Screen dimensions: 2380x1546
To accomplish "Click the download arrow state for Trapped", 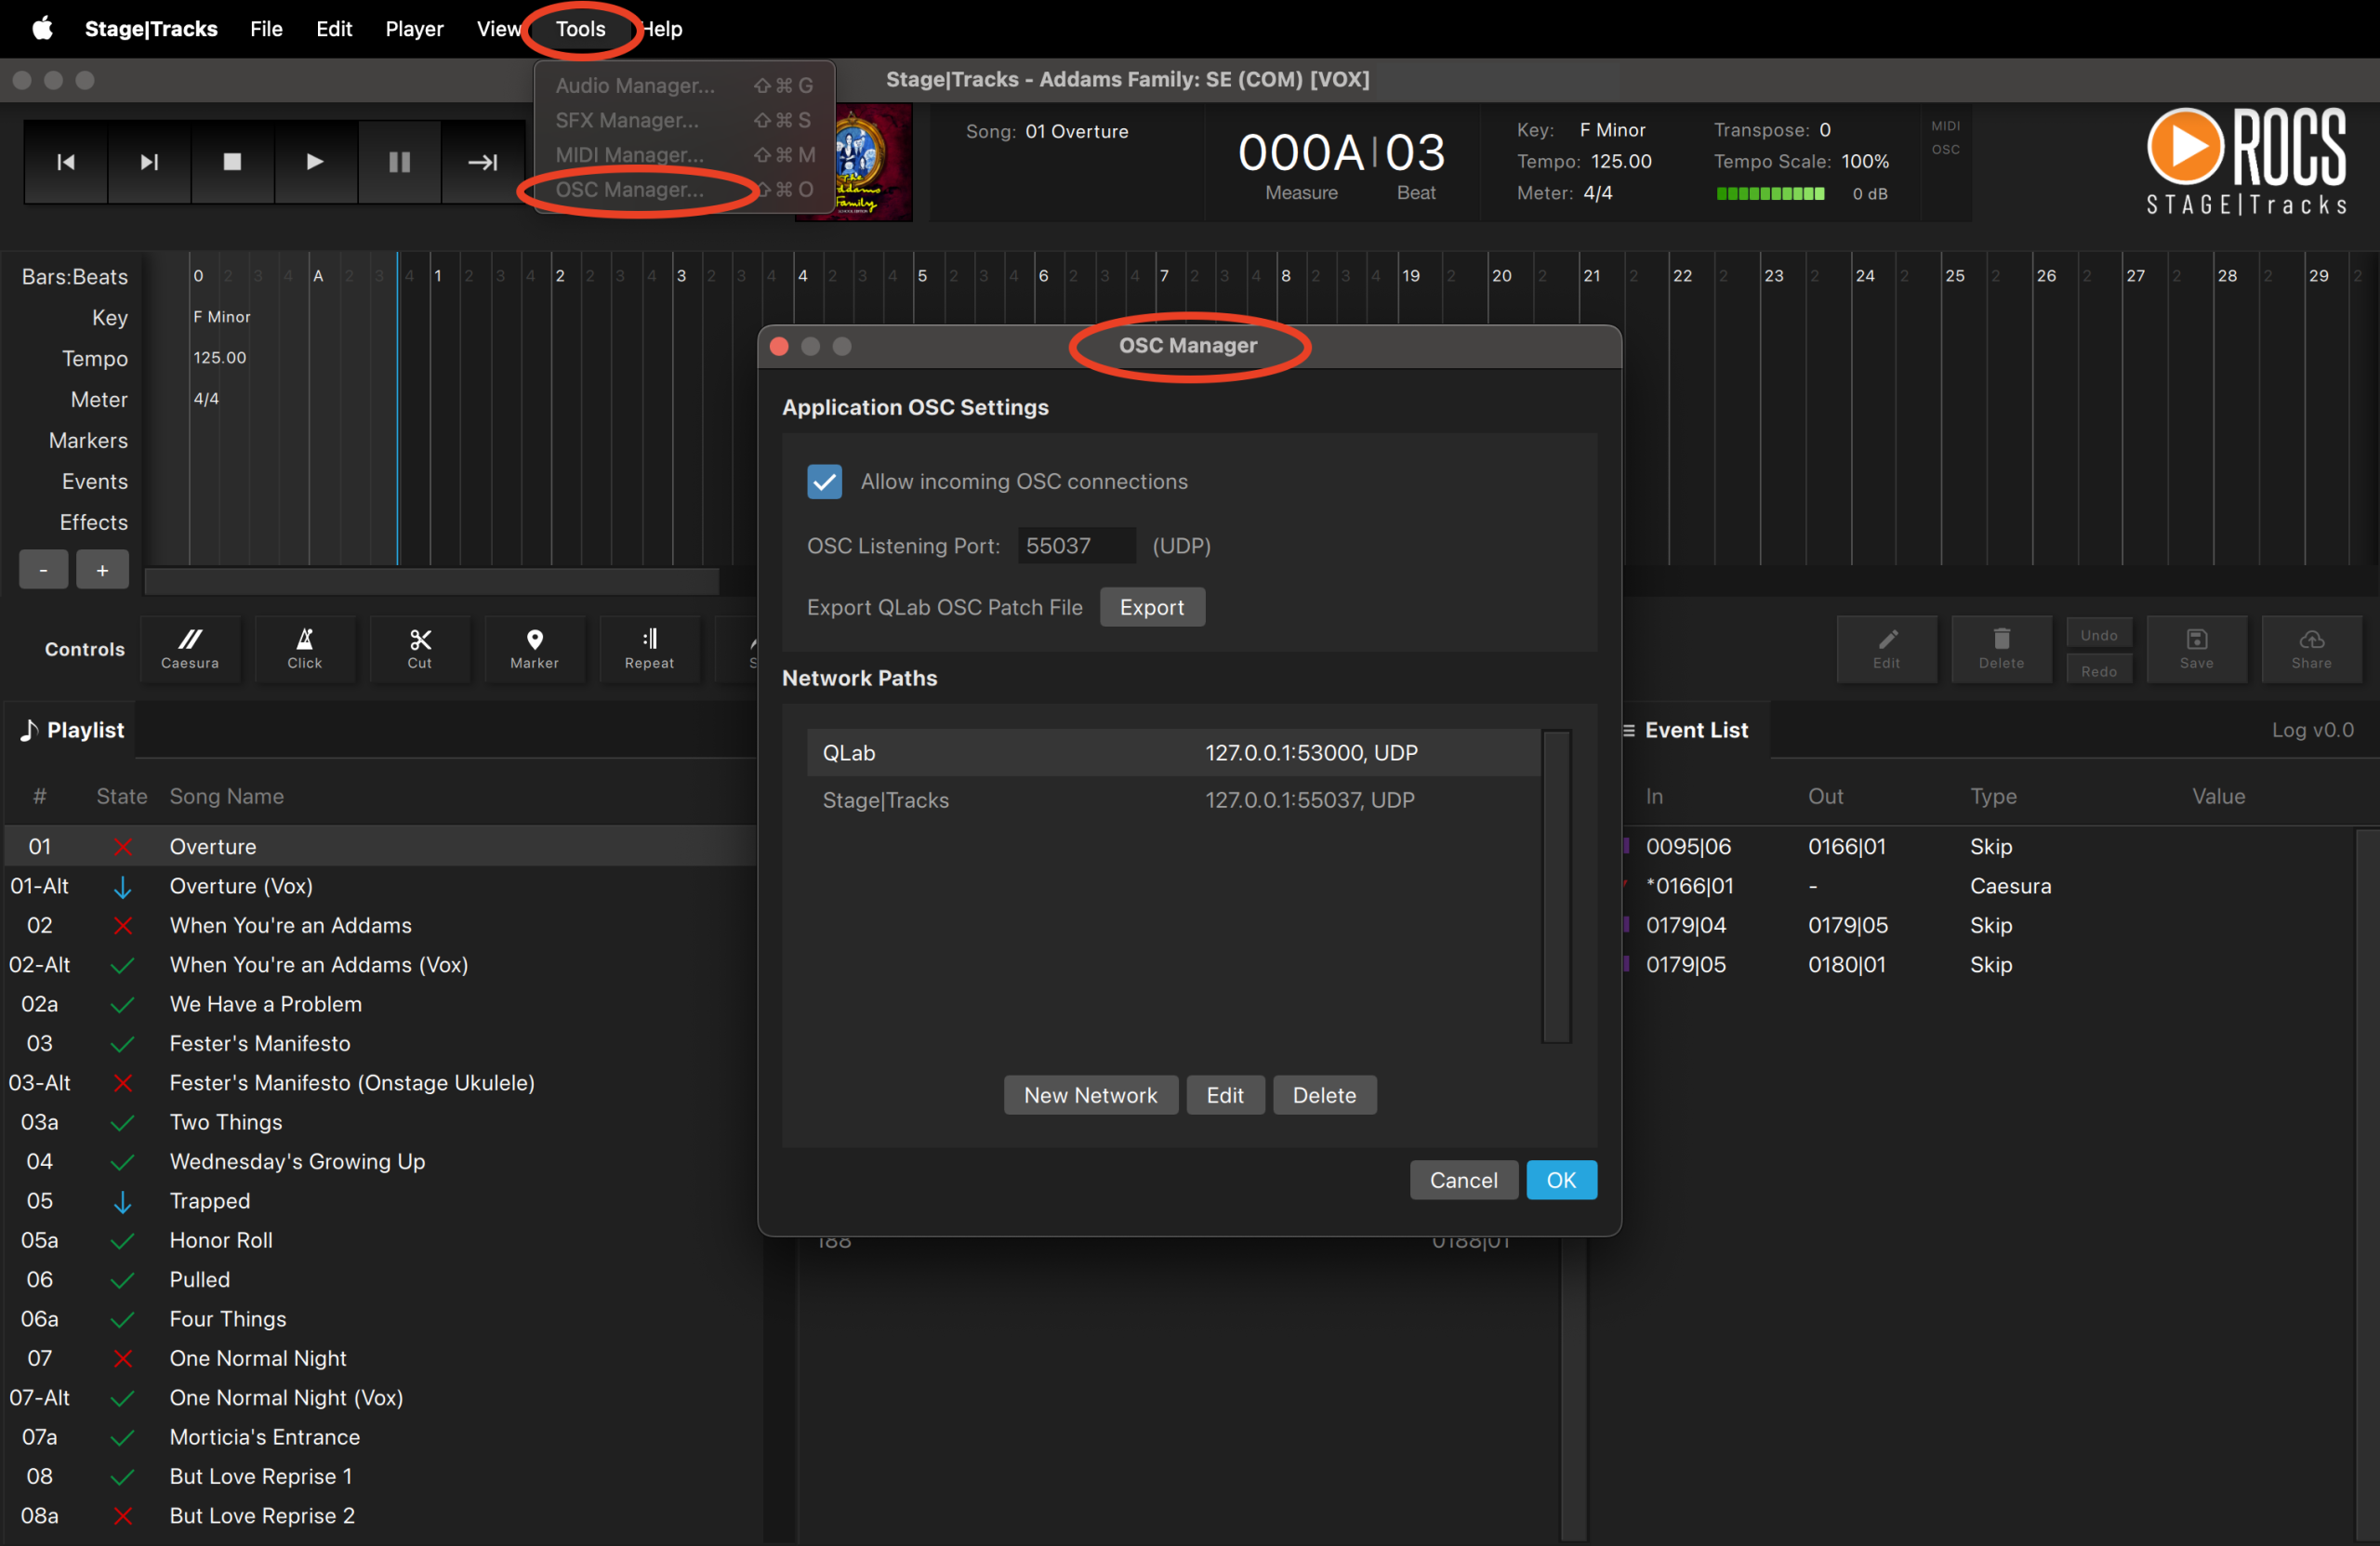I will coord(122,1200).
